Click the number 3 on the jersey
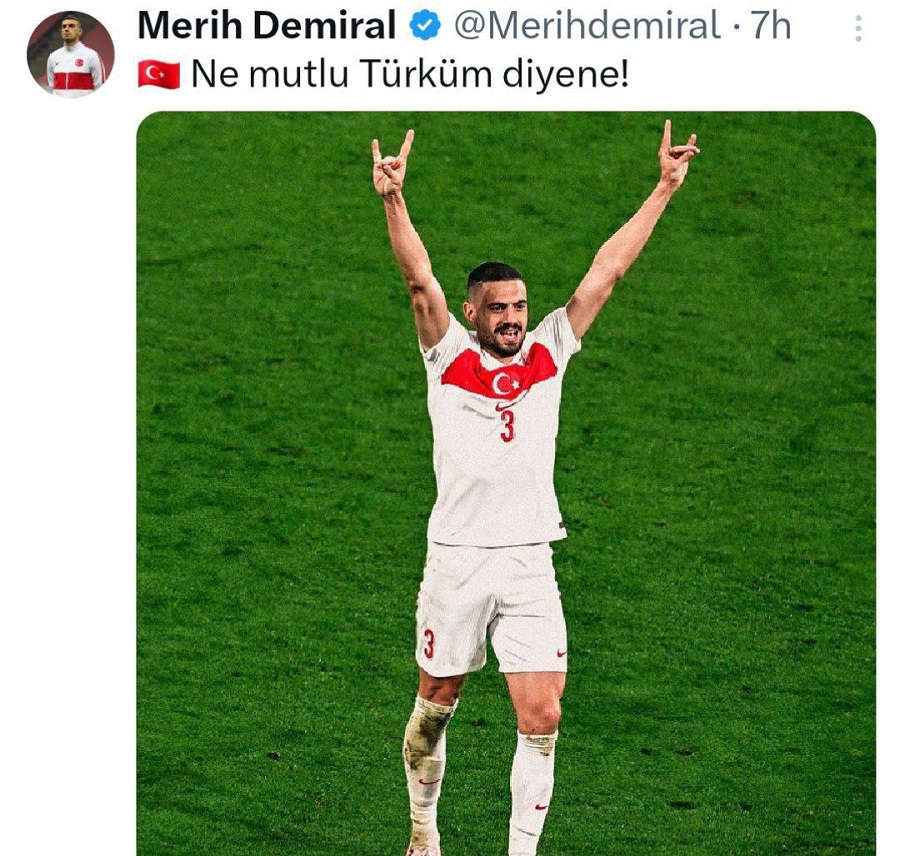The width and height of the screenshot is (900, 856). [x=507, y=426]
